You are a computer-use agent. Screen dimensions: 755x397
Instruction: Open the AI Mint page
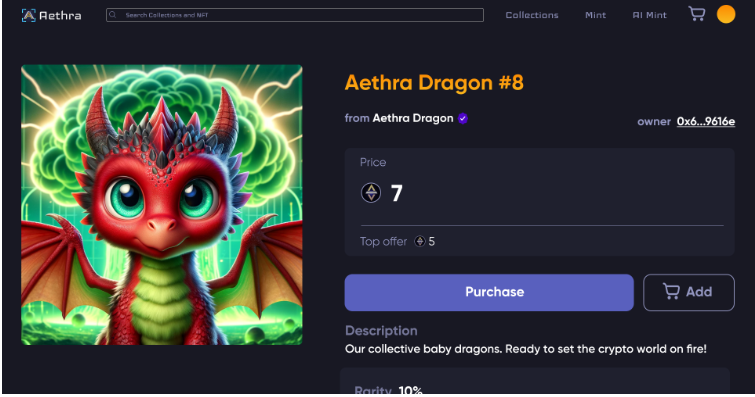click(650, 15)
